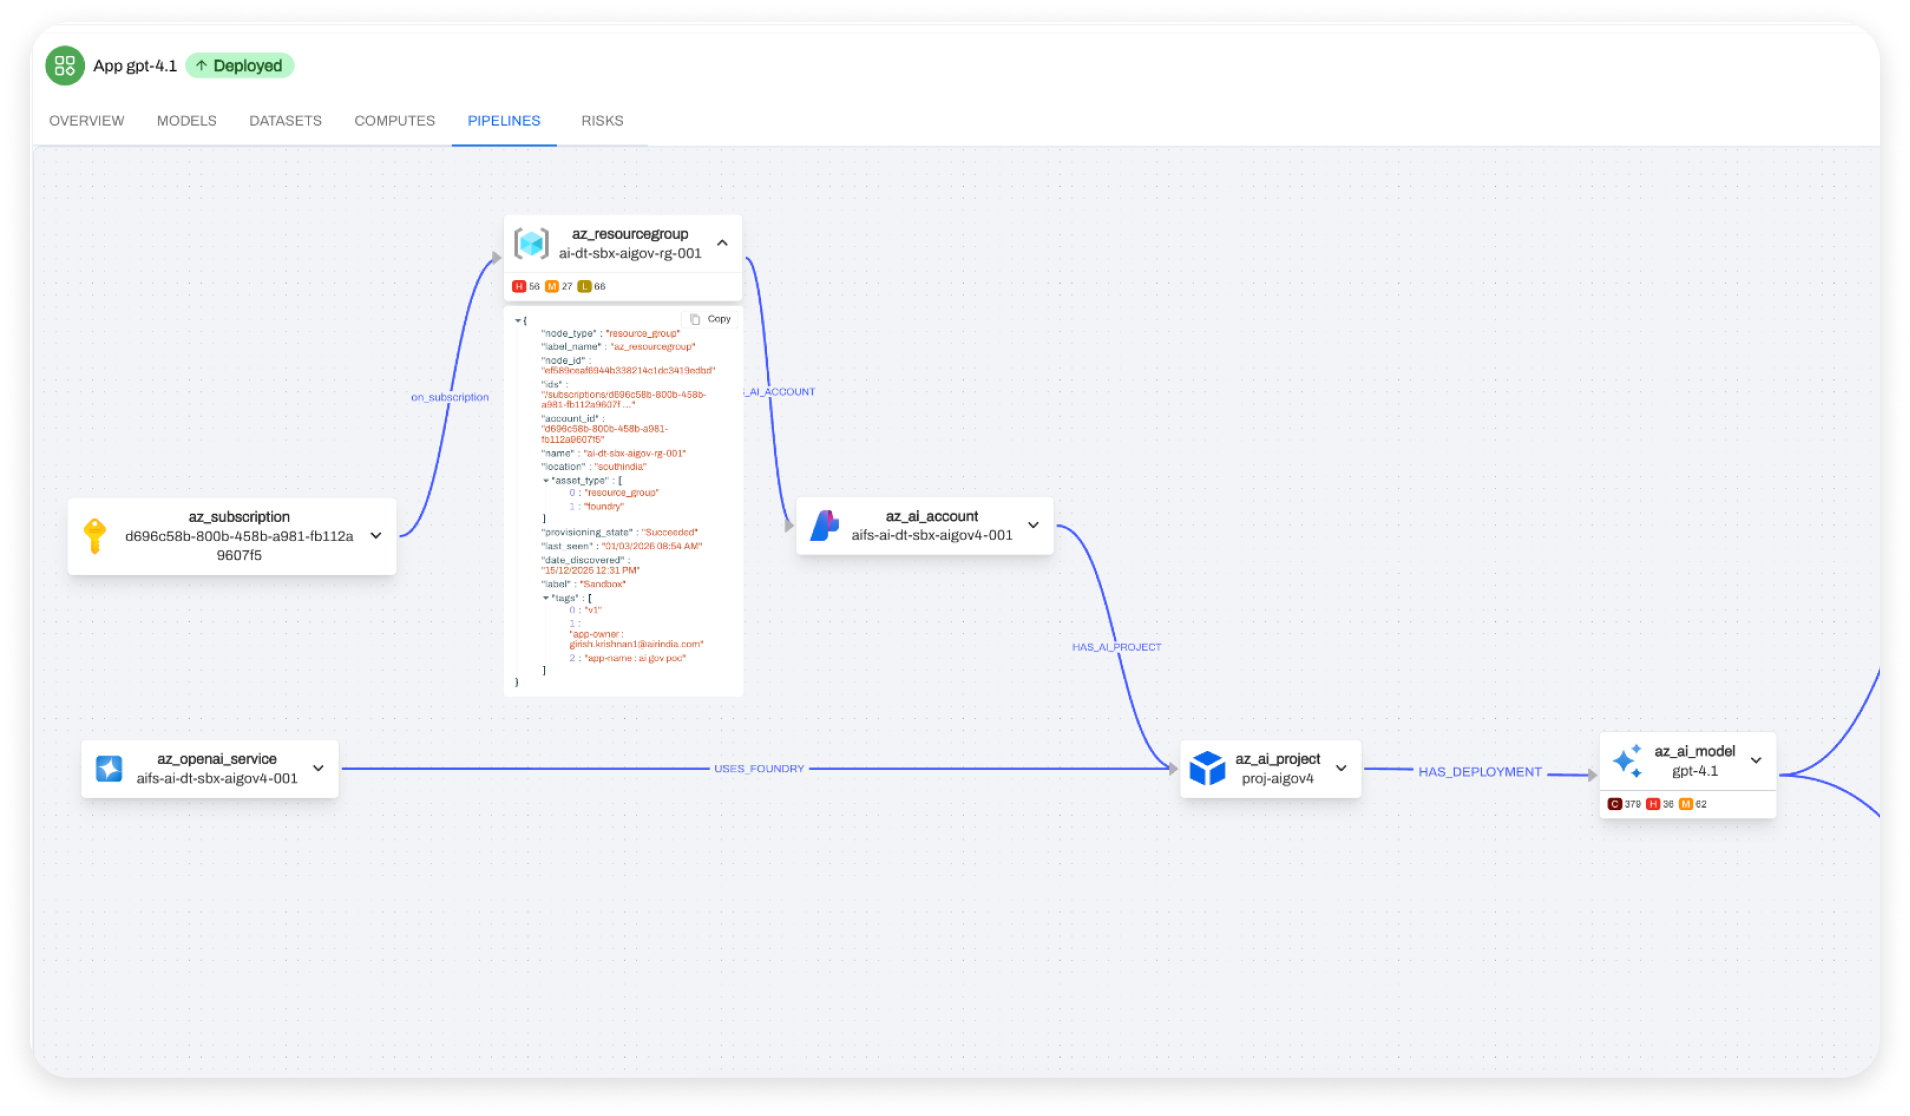Collapse the root JSON object triangle
The height and width of the screenshot is (1116, 1910).
click(518, 321)
